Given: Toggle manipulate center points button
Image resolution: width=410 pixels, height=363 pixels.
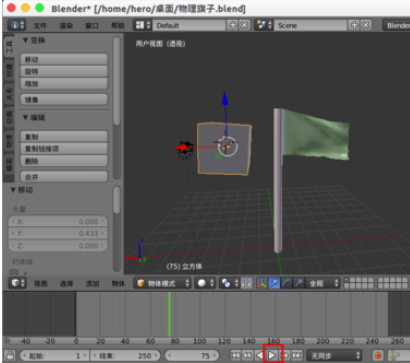Looking at the screenshot, I should 246,283.
